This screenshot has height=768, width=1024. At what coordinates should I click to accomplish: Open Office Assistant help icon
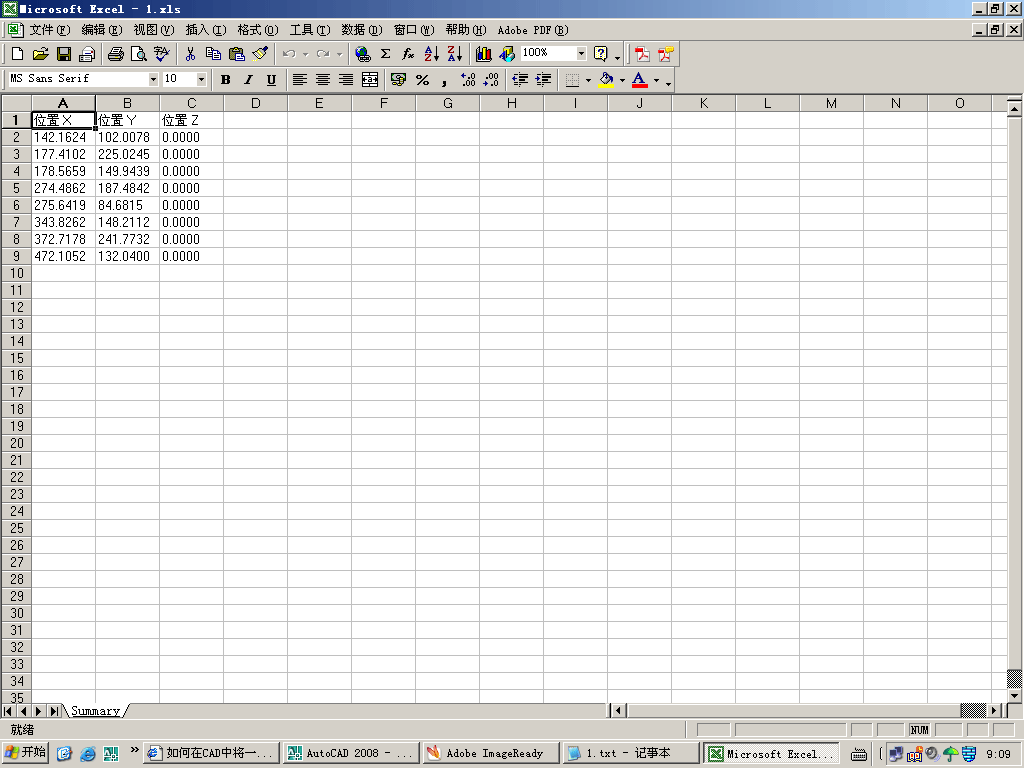[x=601, y=54]
